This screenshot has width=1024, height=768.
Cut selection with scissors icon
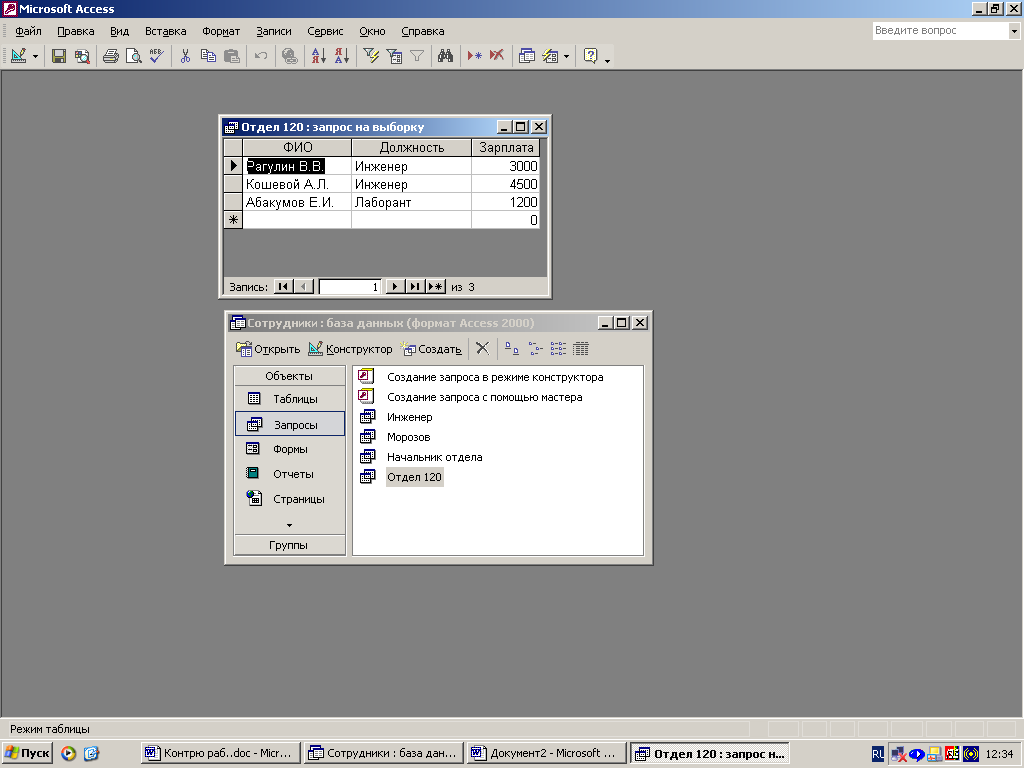[185, 56]
